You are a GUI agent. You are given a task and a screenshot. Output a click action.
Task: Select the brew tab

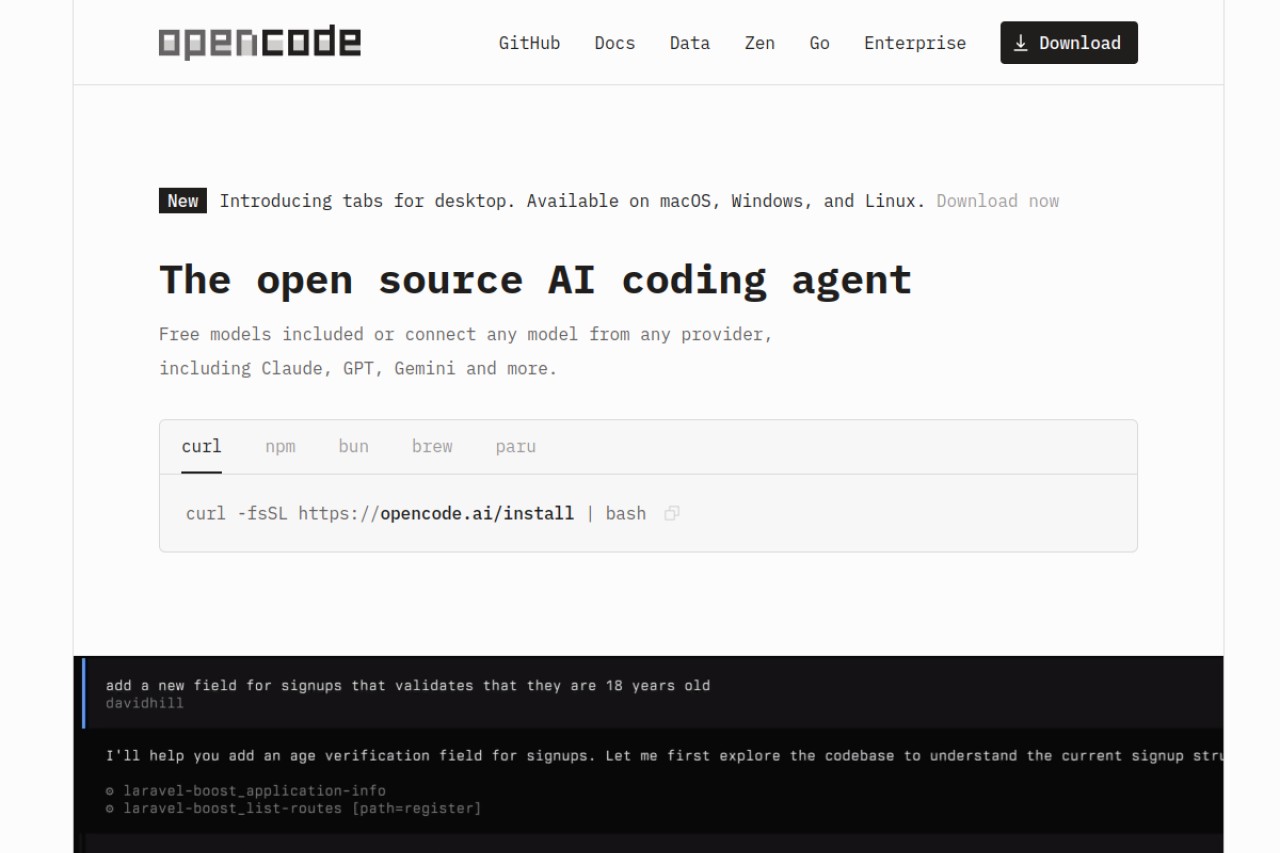(432, 446)
